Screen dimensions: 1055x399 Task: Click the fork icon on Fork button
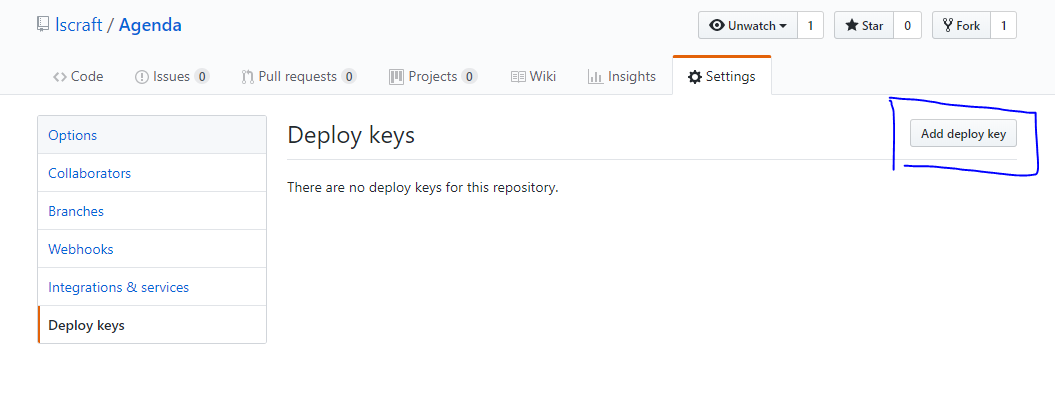tap(948, 26)
